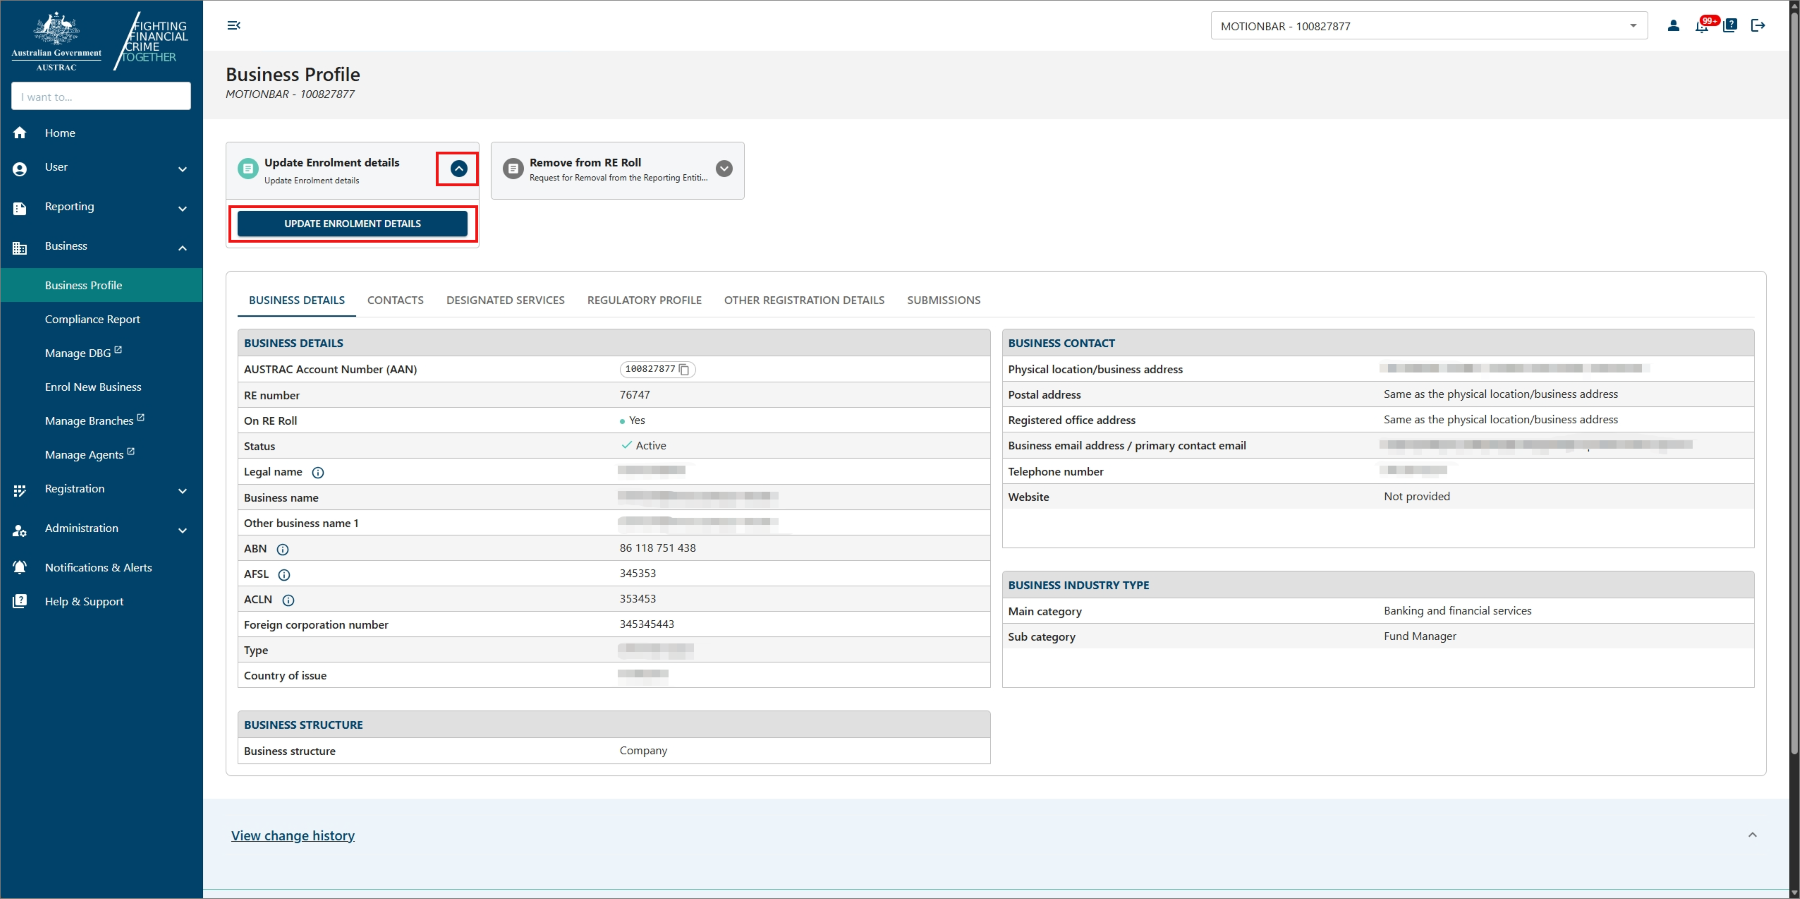Open the Designated Services tab

click(x=505, y=300)
